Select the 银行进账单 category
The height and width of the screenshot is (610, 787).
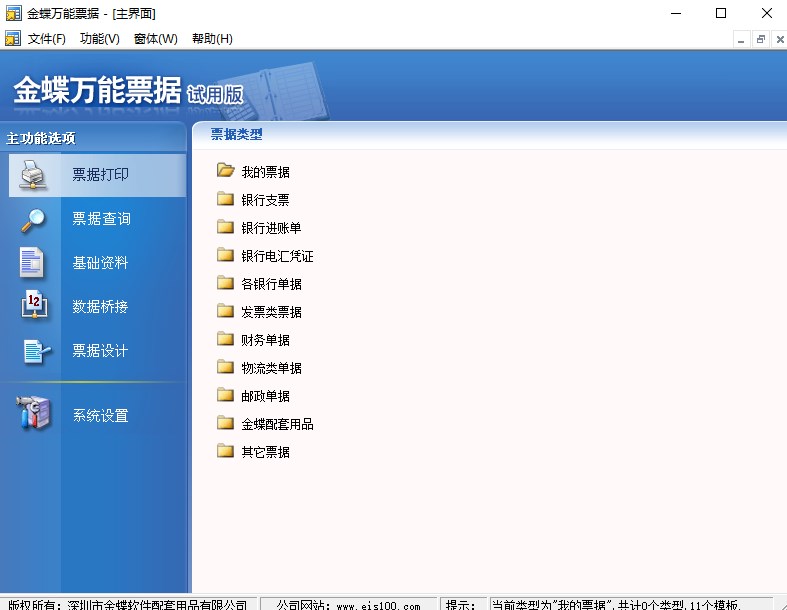point(271,228)
